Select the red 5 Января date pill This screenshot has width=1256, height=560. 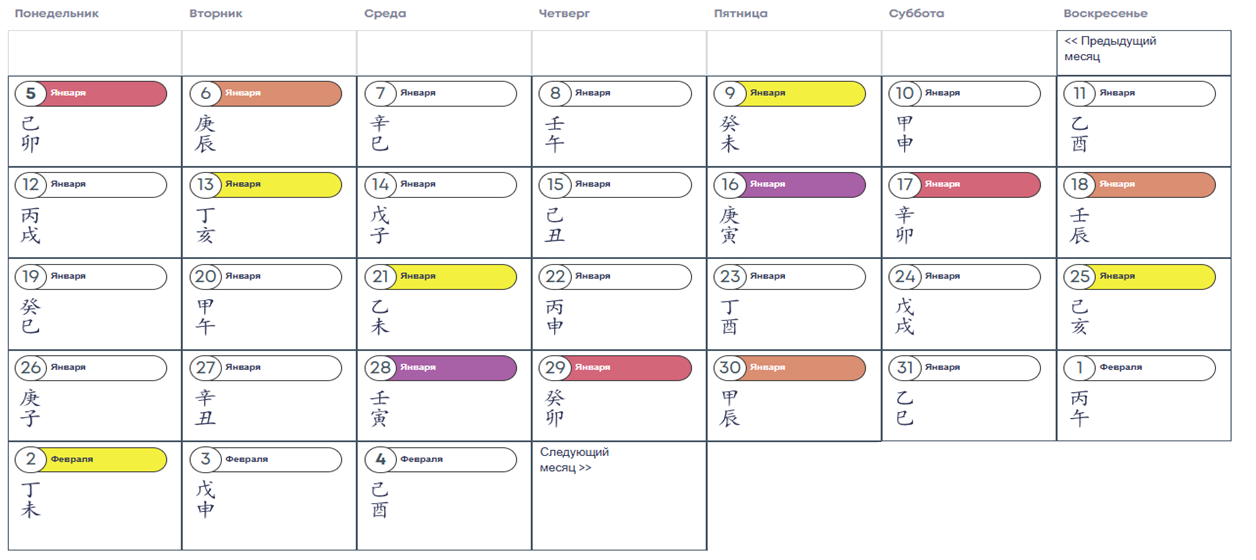pos(91,94)
